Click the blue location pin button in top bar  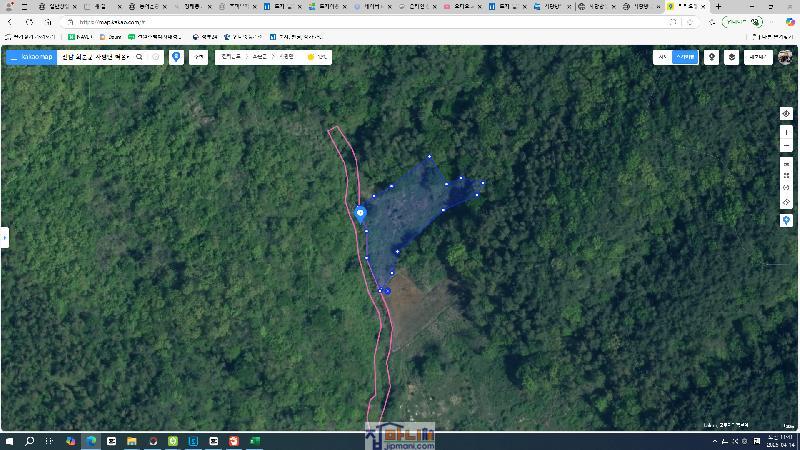(x=177, y=57)
